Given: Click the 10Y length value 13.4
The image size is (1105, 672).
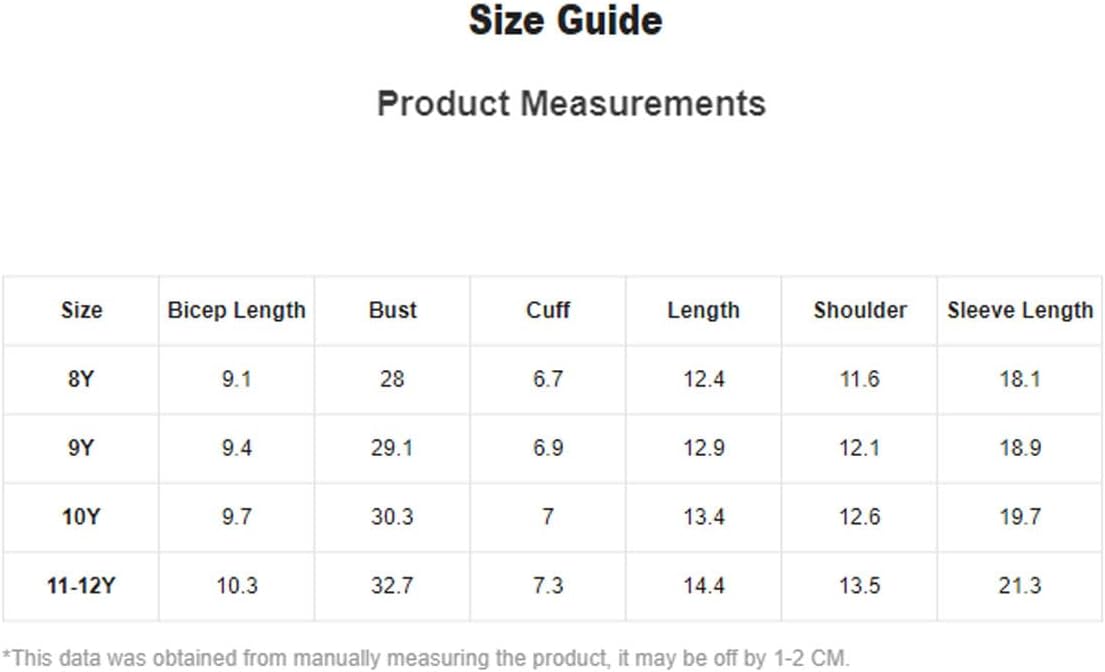Looking at the screenshot, I should pos(703,517).
